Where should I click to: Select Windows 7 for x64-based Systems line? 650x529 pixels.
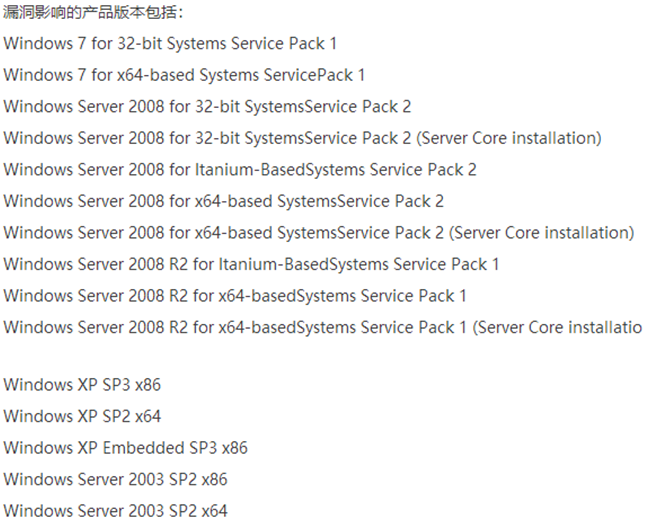tap(184, 75)
